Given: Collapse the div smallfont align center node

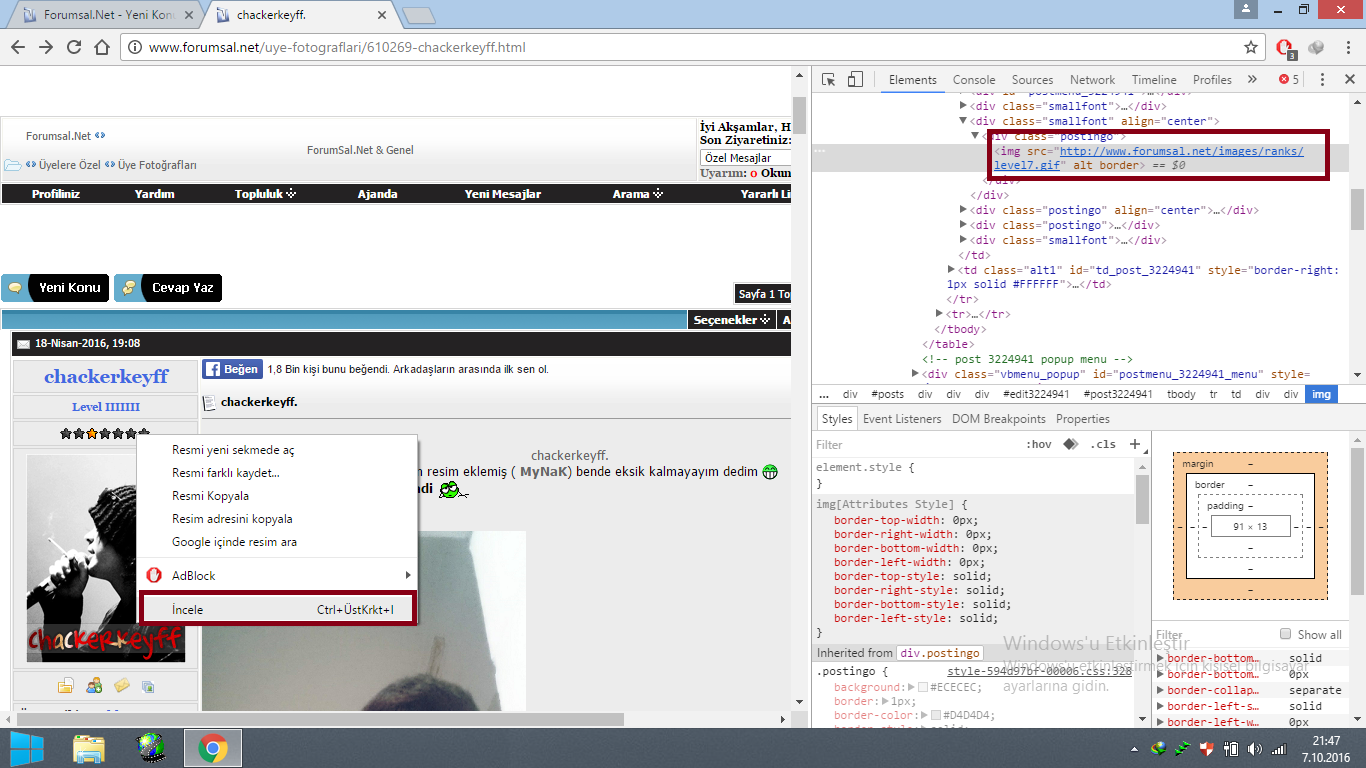Looking at the screenshot, I should tap(963, 121).
